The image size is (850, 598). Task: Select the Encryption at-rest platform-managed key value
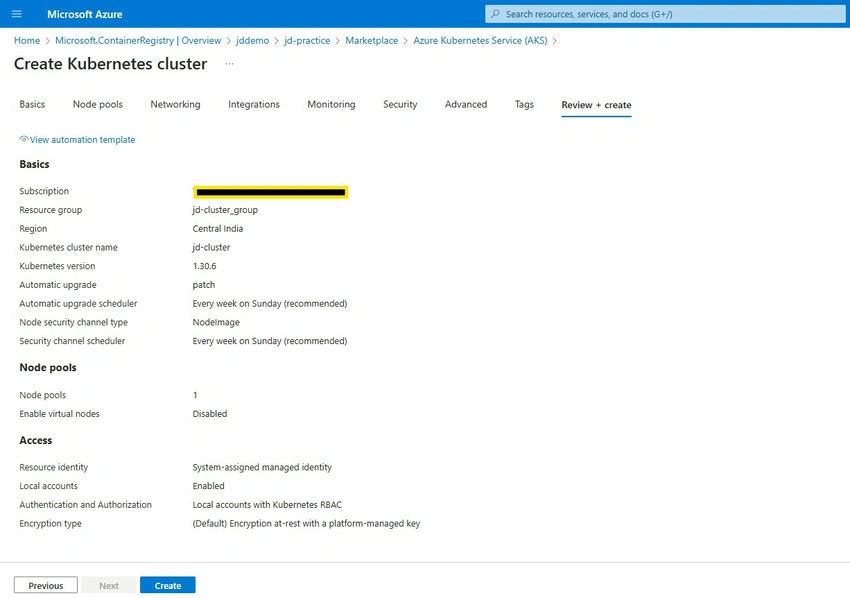tap(306, 524)
